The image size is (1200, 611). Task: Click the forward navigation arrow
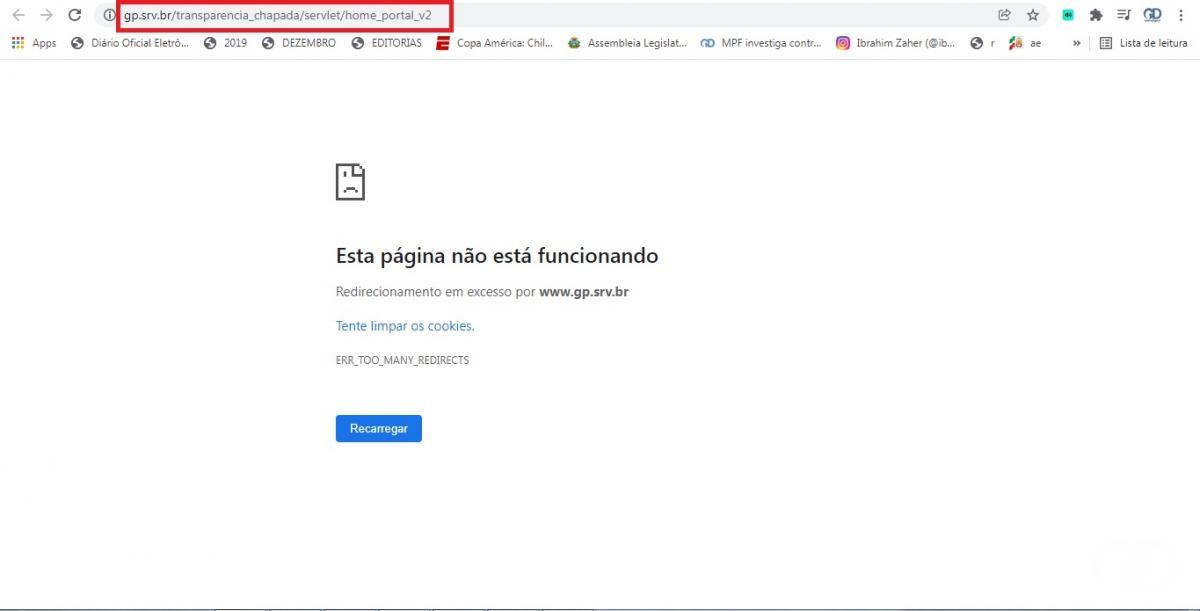click(46, 15)
